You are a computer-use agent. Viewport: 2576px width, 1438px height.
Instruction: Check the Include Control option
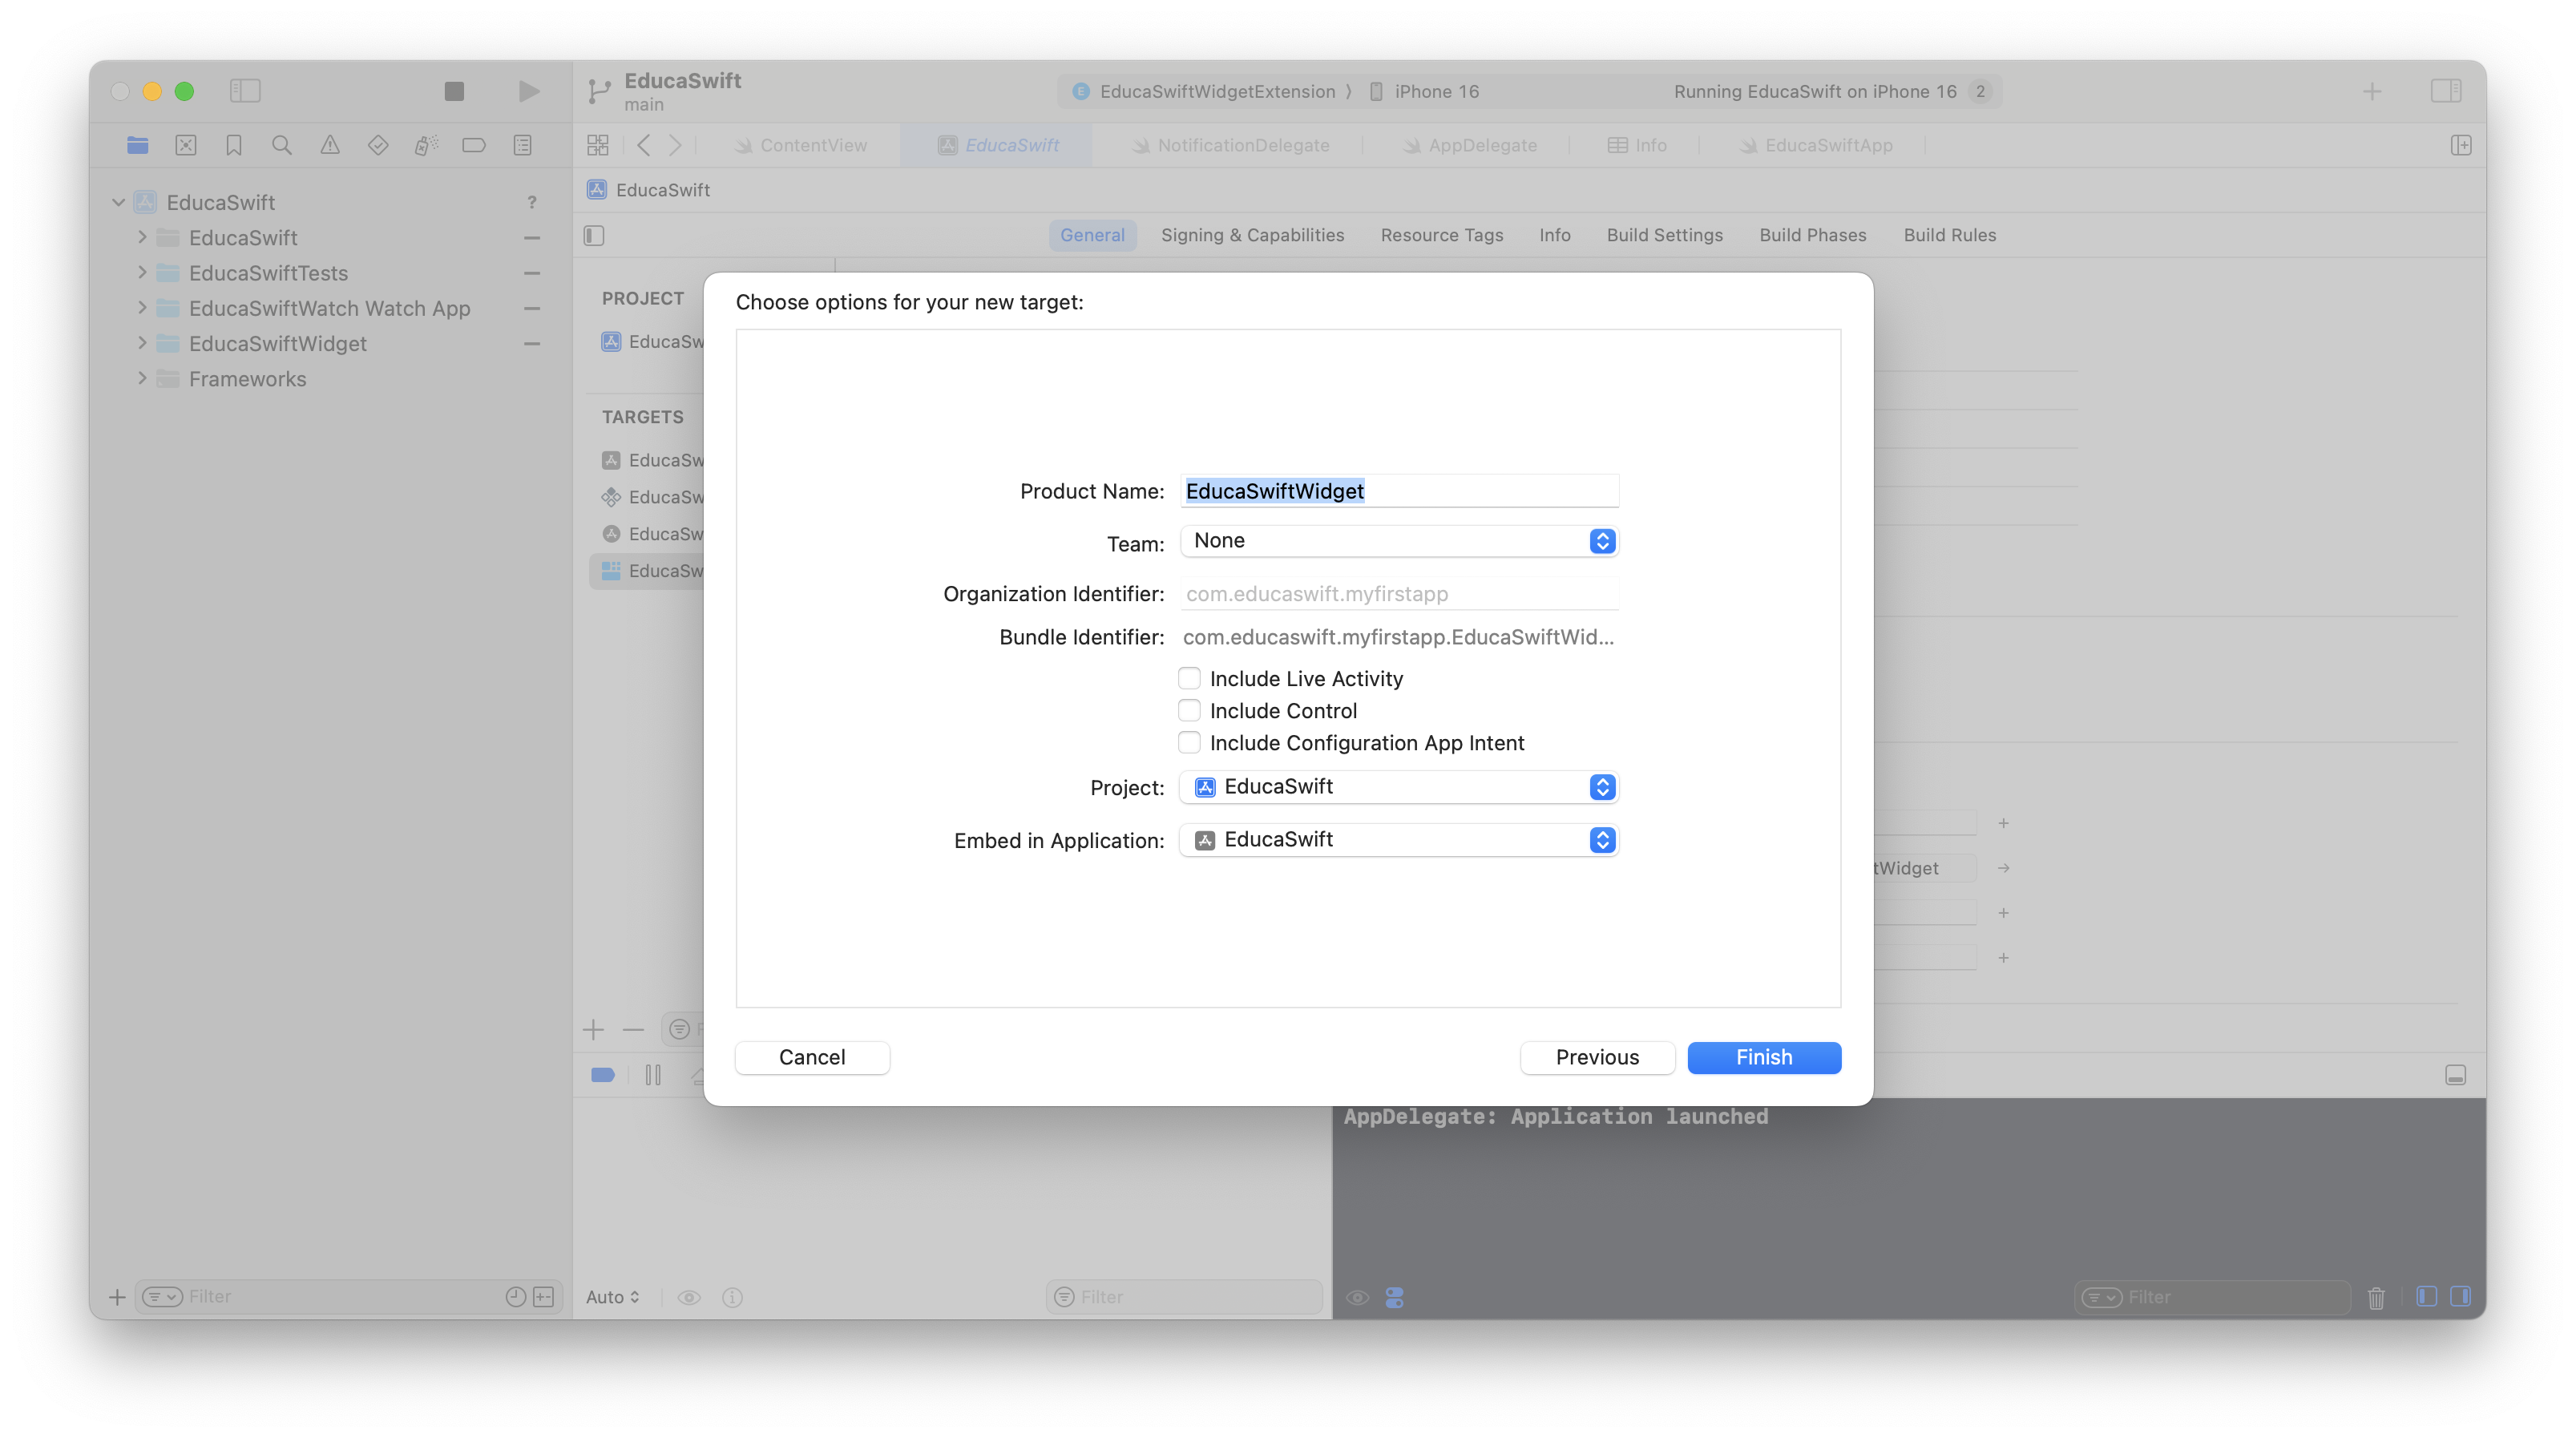point(1189,711)
